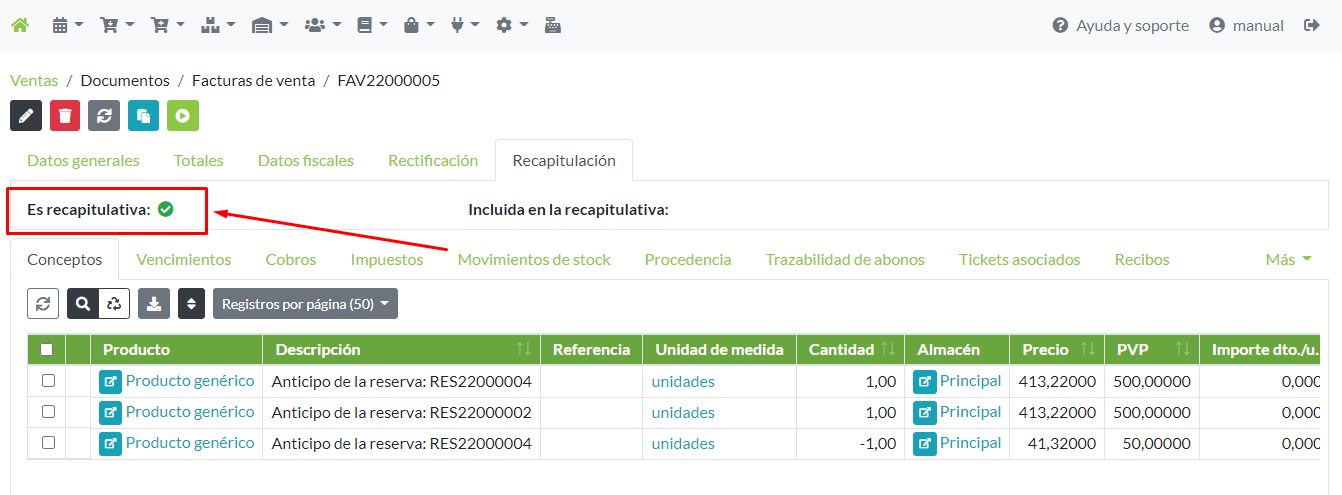Click the green play action button
The width and height of the screenshot is (1342, 495).
pos(183,115)
